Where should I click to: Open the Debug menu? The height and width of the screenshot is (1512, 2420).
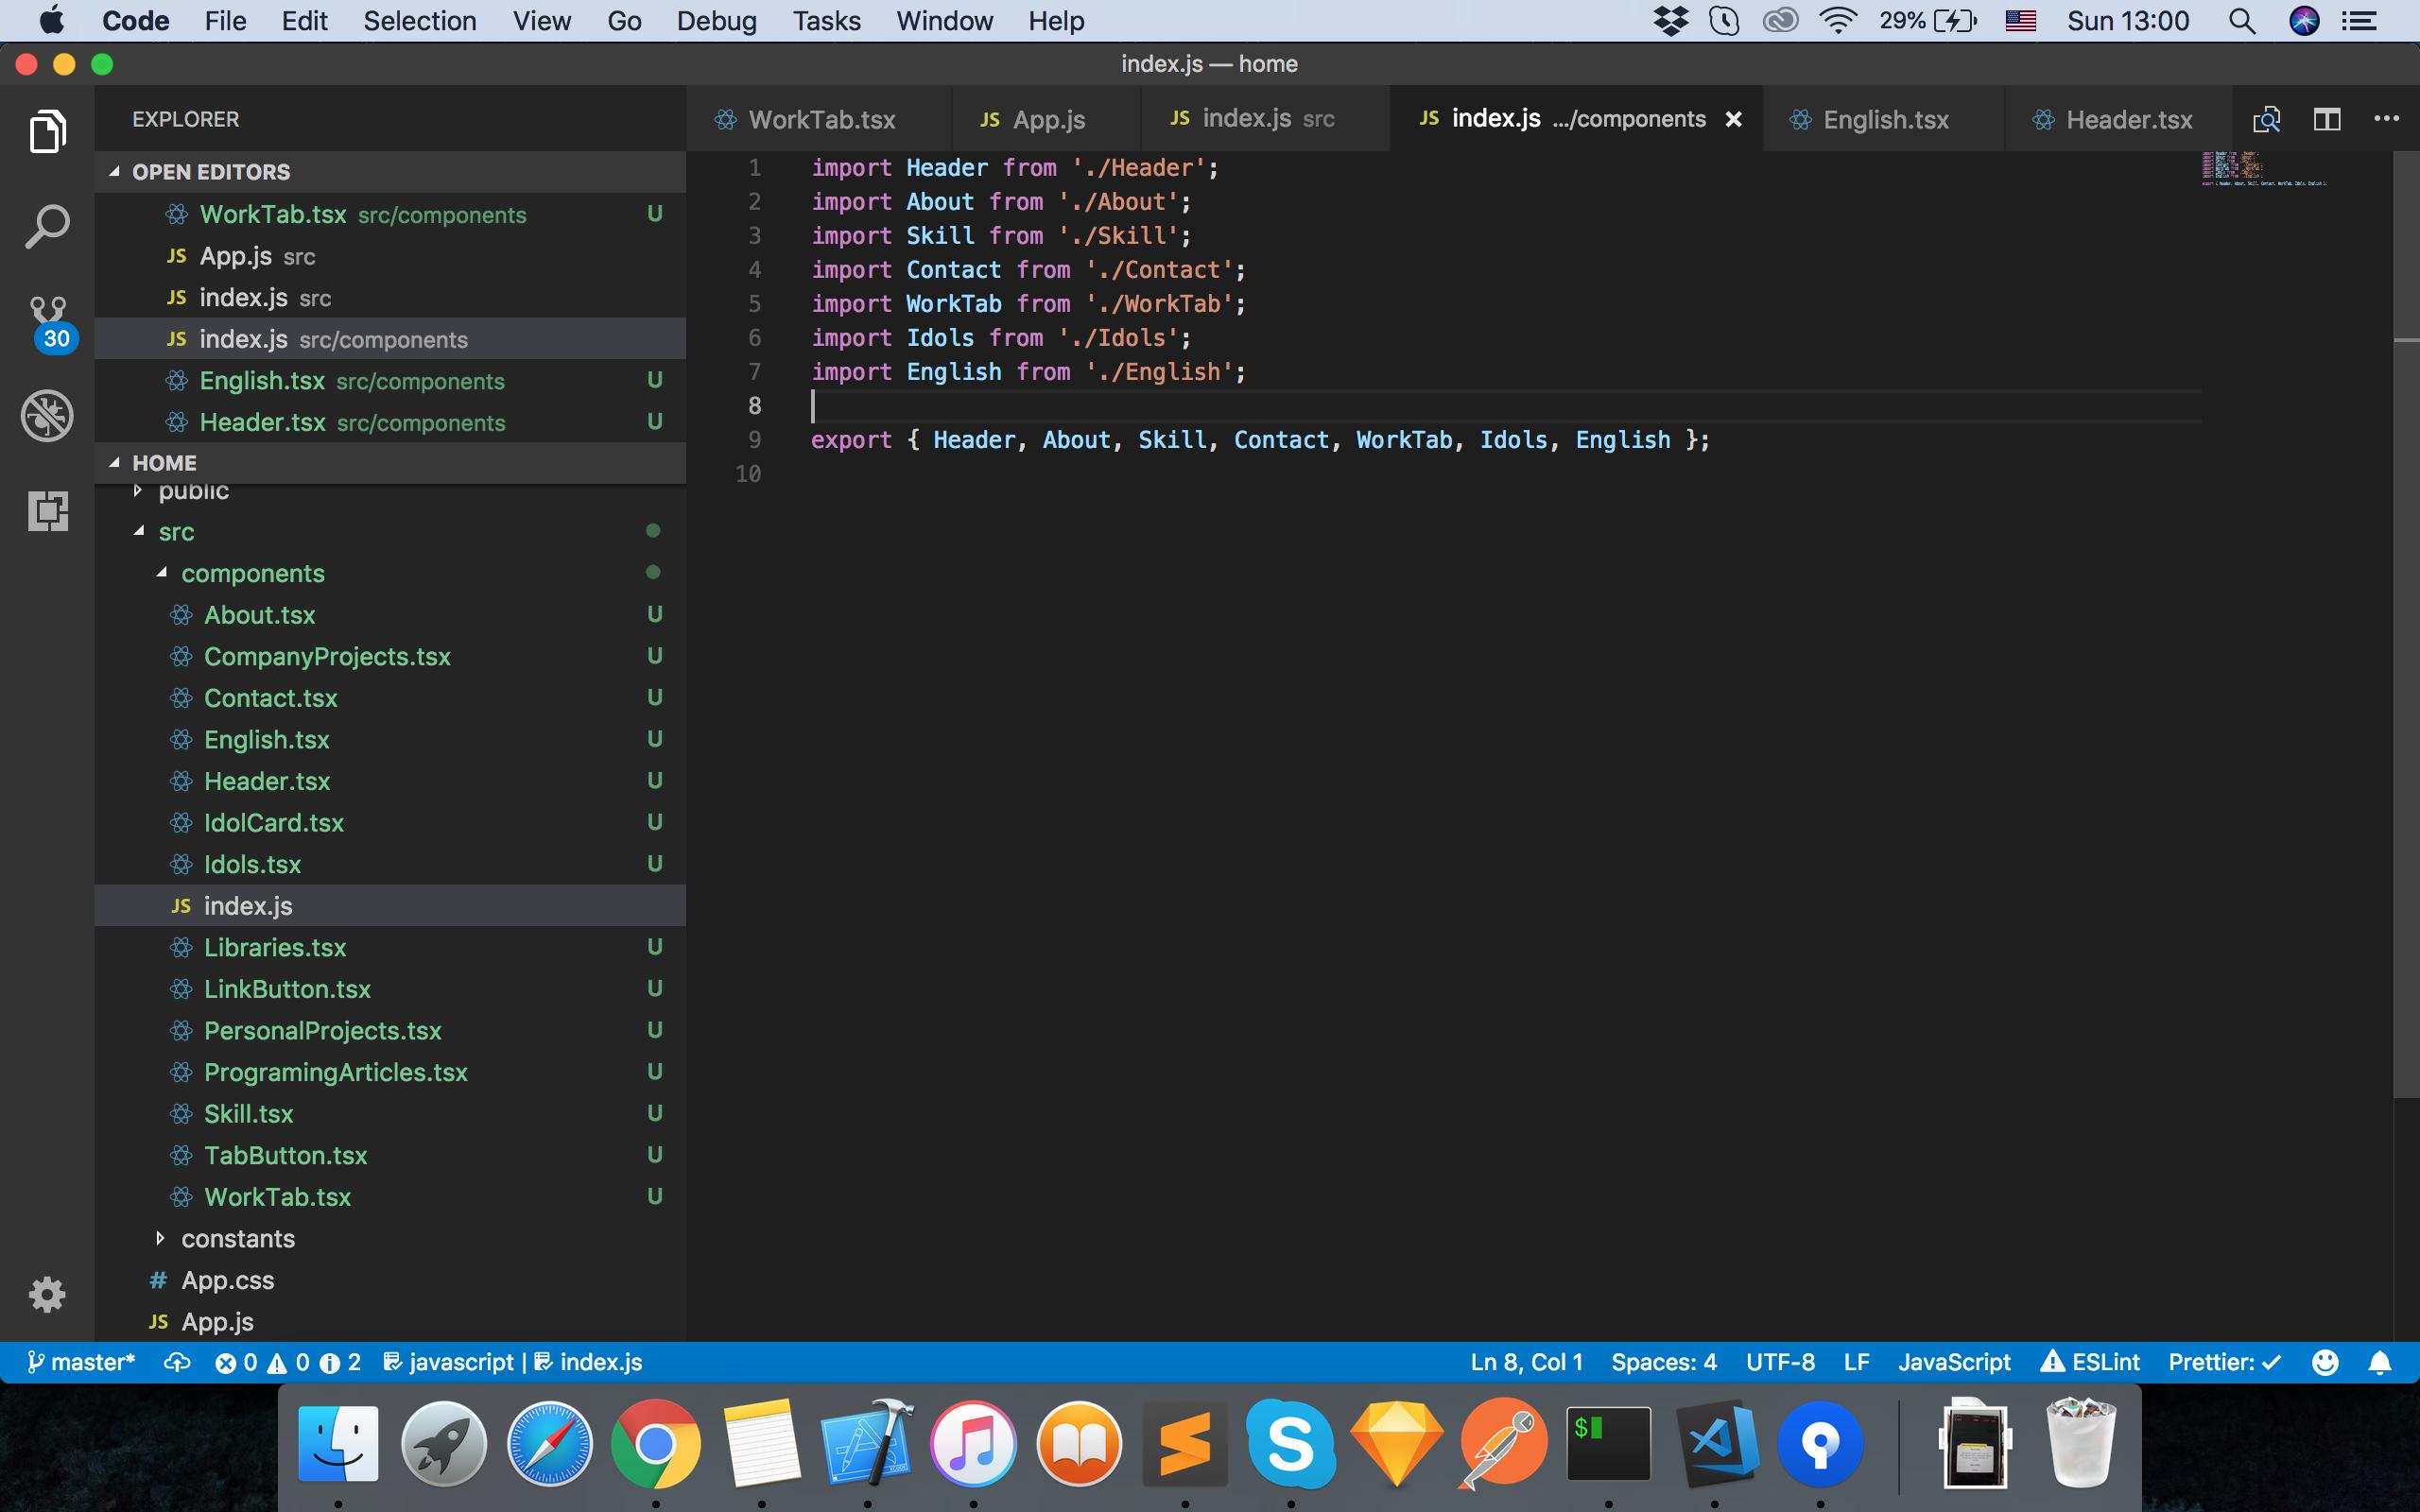coord(716,21)
